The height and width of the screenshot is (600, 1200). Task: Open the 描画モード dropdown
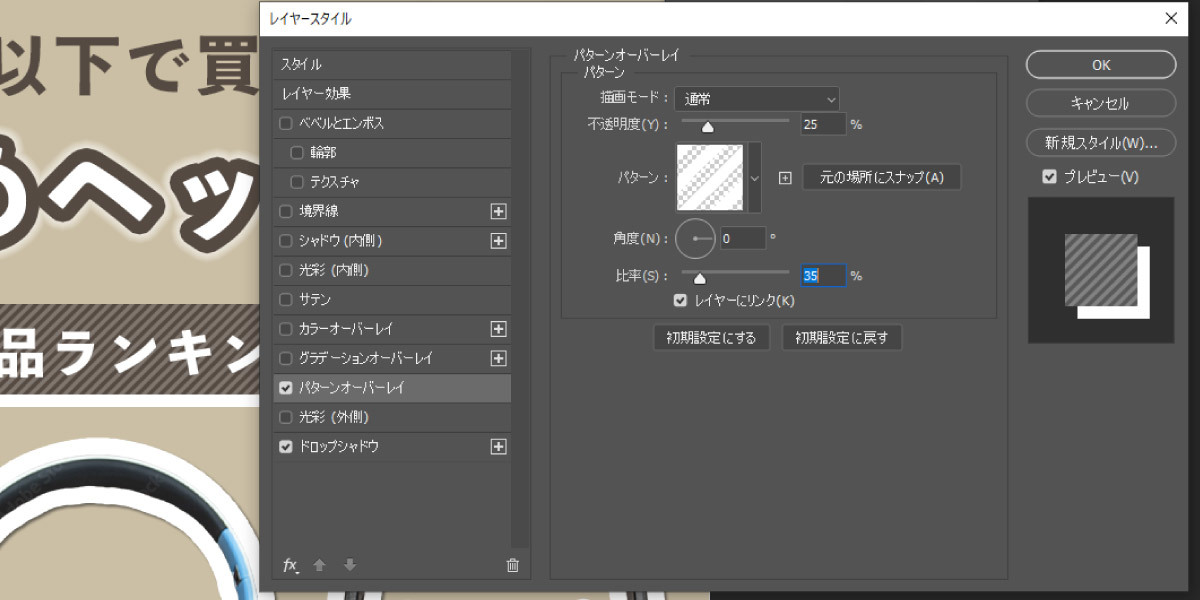click(757, 99)
